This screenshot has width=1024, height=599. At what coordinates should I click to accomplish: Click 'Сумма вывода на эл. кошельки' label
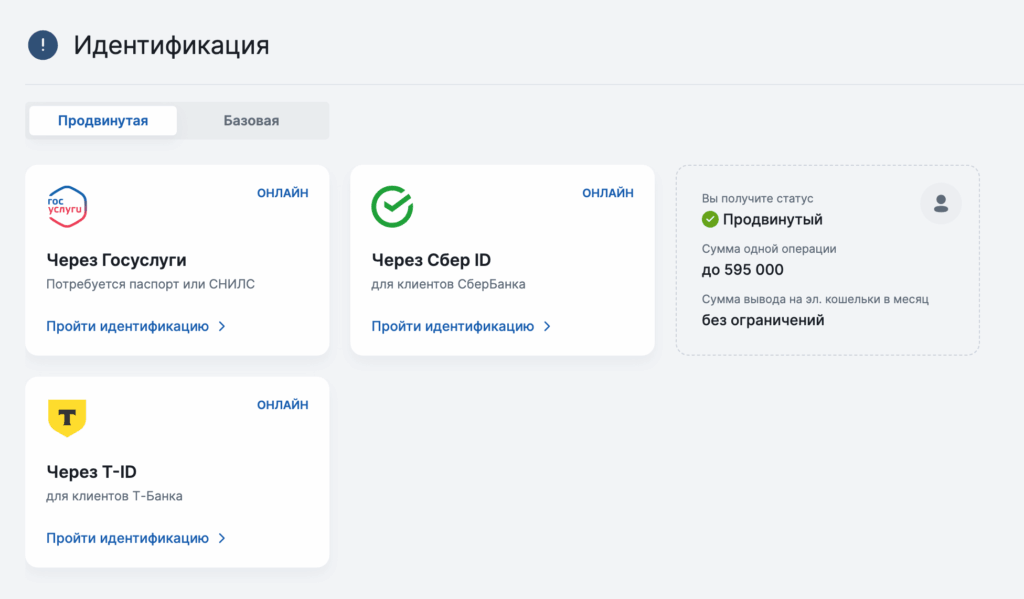click(815, 299)
